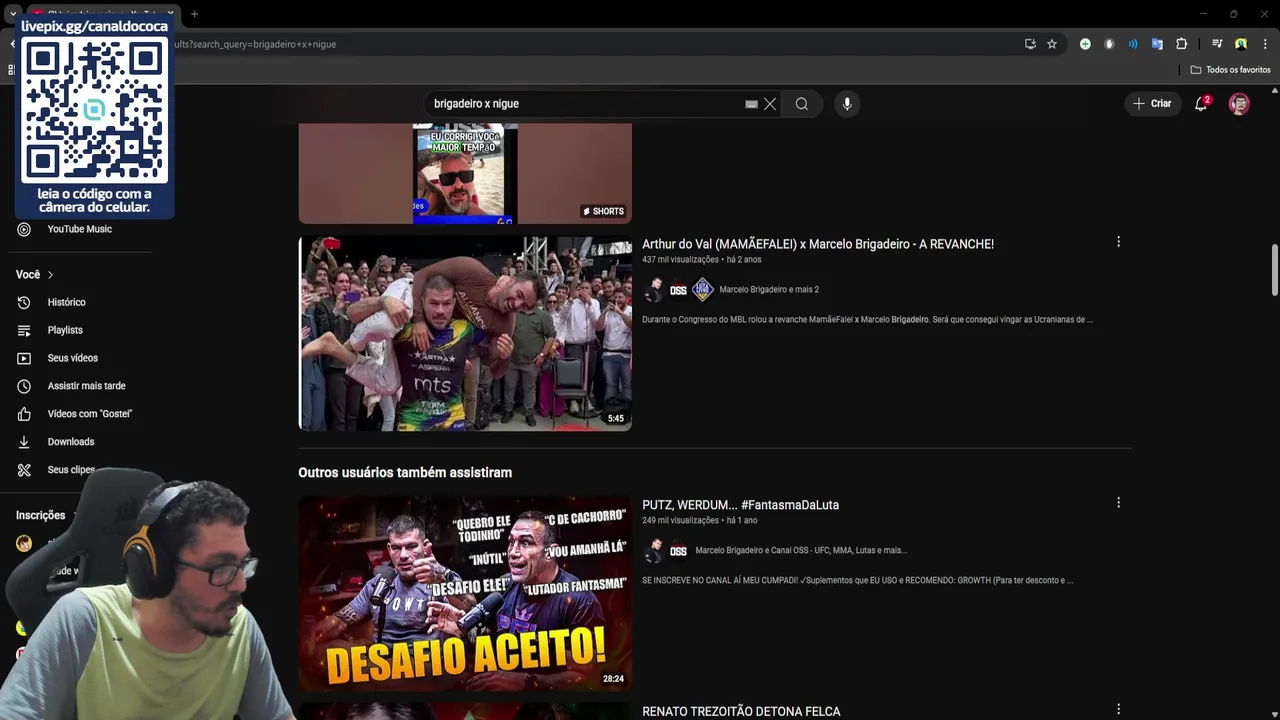Open the Chrome profile avatar
1280x720 pixels.
1241,44
